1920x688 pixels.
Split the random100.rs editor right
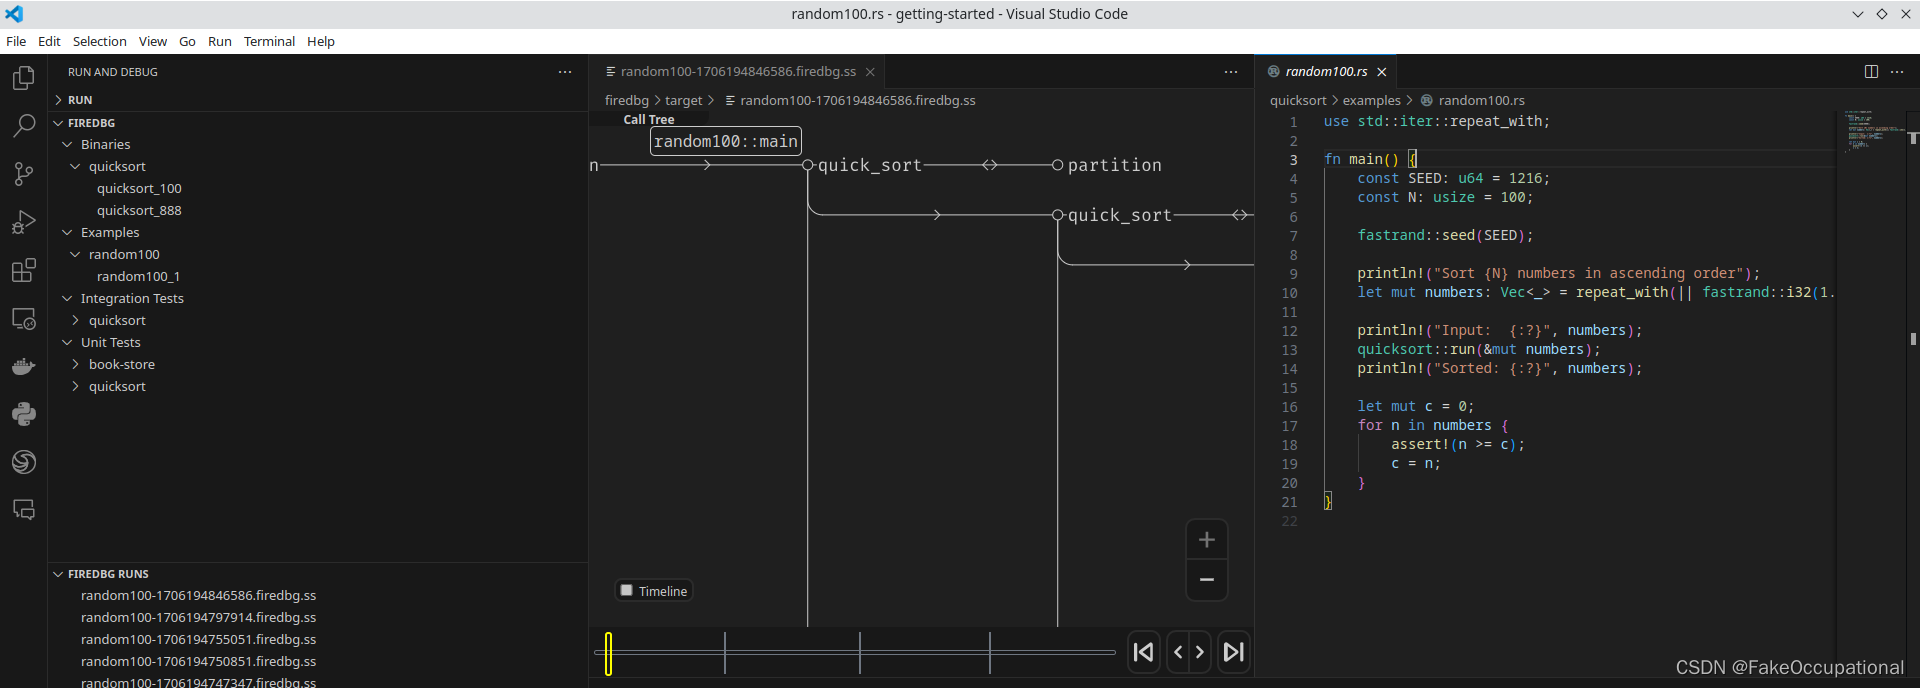(1871, 72)
